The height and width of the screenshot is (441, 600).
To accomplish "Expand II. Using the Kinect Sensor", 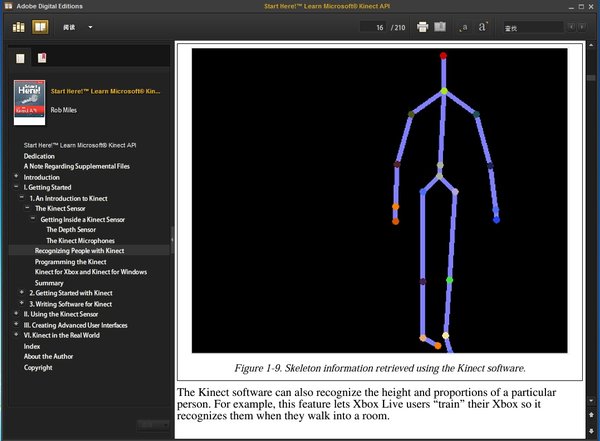I will pyautogui.click(x=15, y=314).
